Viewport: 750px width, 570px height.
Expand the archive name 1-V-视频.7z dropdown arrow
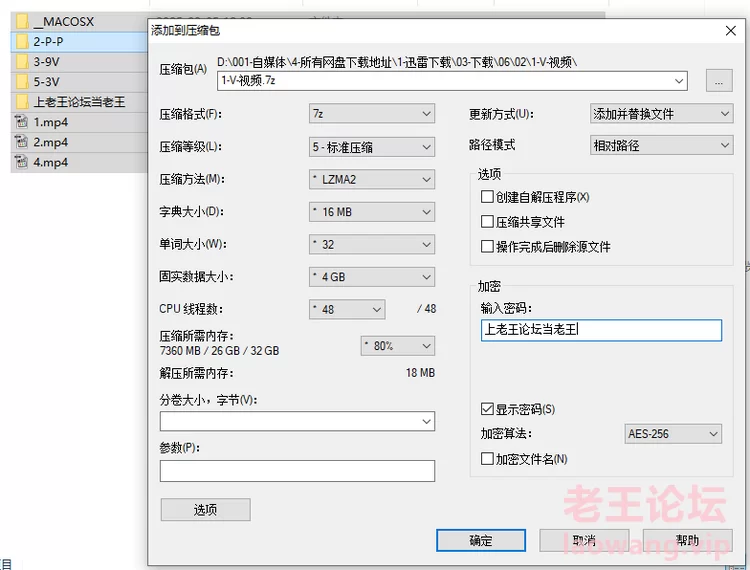tap(679, 81)
